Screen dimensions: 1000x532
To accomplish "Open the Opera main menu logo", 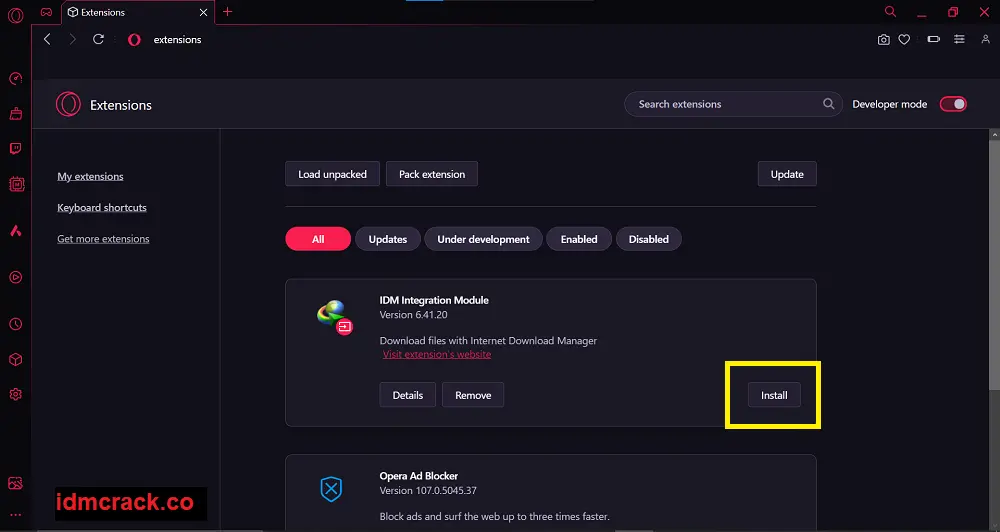I will point(15,14).
